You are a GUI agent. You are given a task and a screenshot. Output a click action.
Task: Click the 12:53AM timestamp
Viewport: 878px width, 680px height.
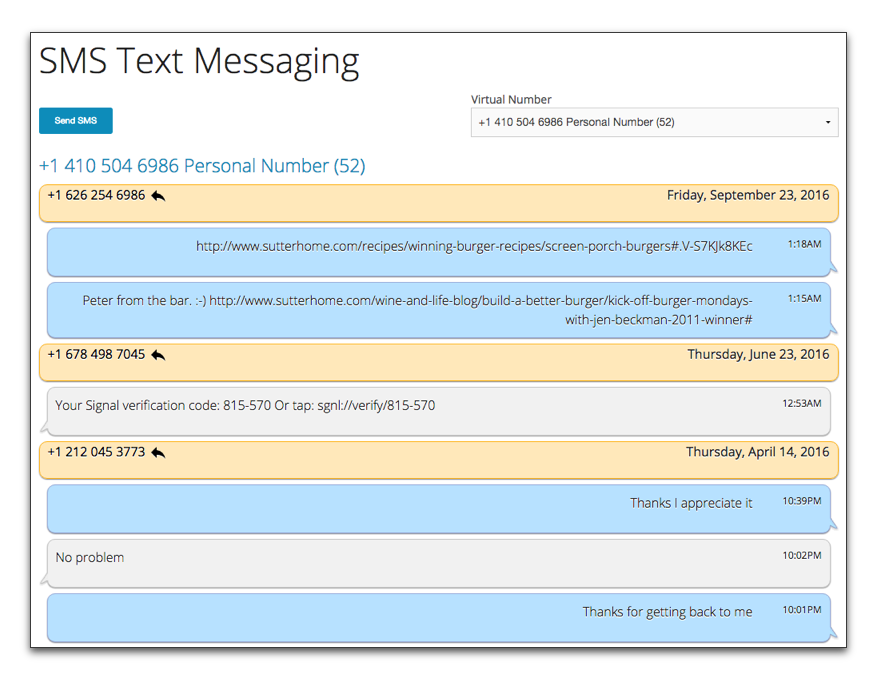click(802, 403)
